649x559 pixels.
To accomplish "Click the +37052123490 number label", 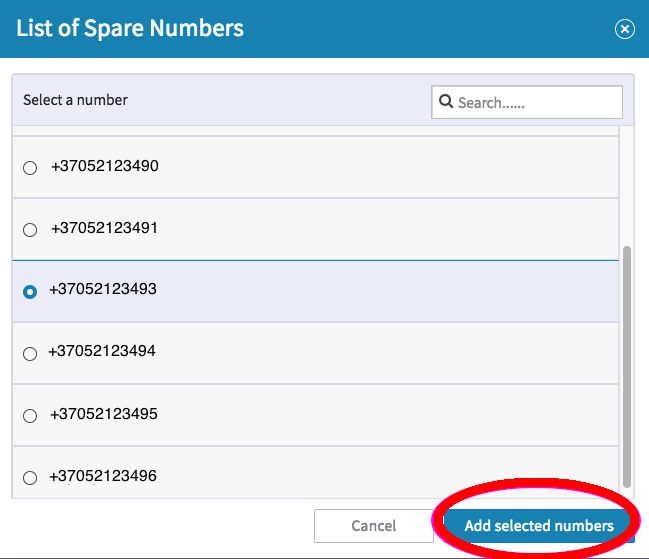I will click(104, 166).
